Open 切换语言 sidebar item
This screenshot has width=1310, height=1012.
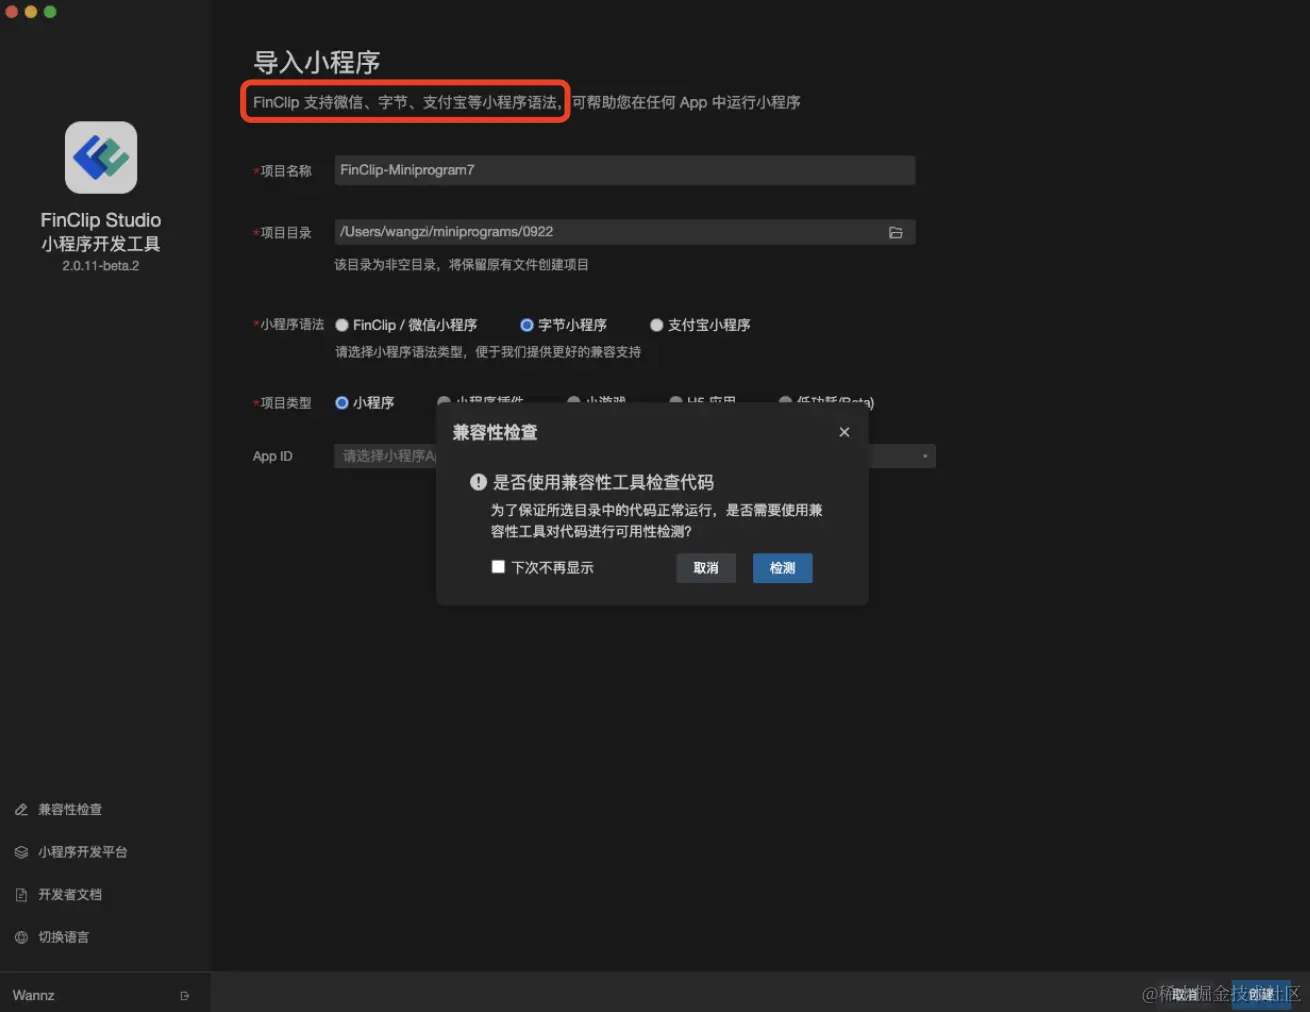tap(64, 937)
